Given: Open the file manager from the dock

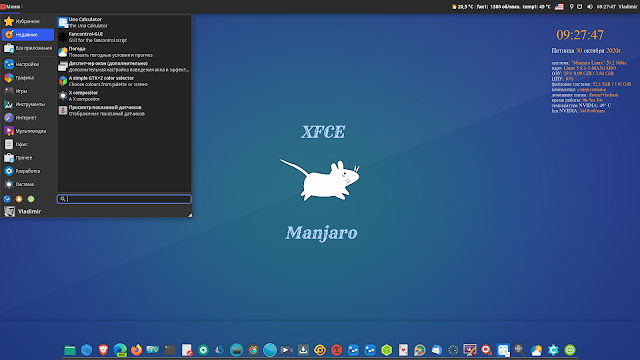Looking at the screenshot, I should (x=70, y=350).
